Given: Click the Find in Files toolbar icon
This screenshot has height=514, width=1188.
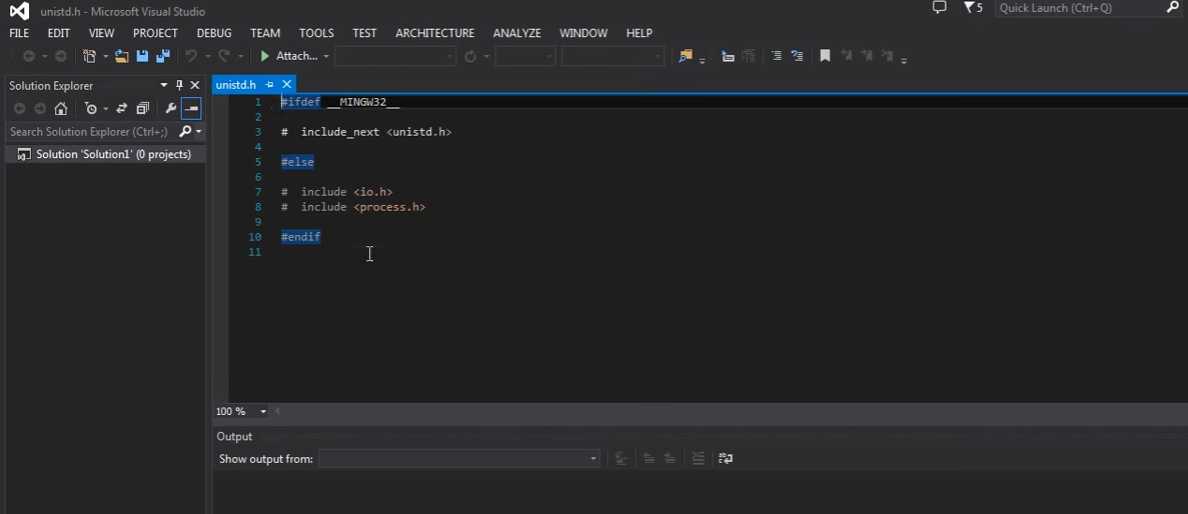Looking at the screenshot, I should pyautogui.click(x=685, y=57).
